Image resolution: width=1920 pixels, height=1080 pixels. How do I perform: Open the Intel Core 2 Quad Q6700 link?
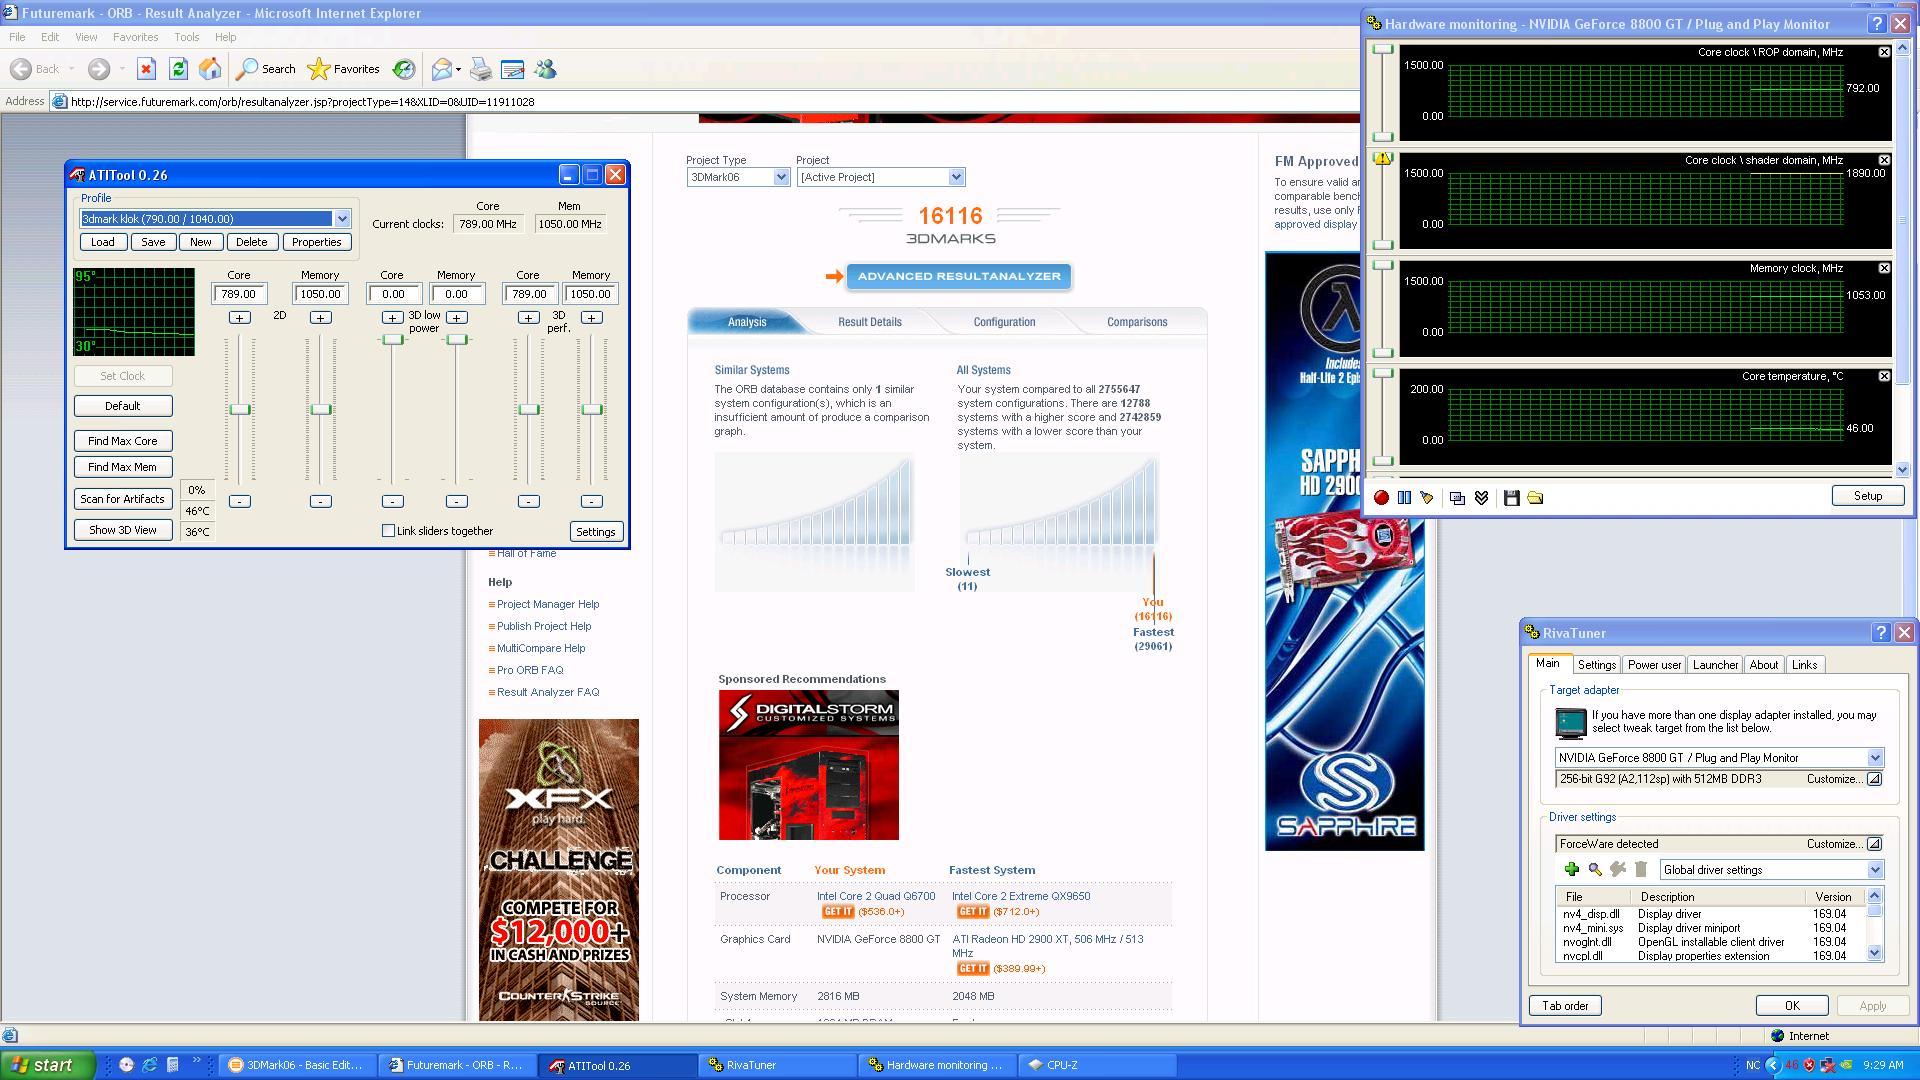[876, 896]
